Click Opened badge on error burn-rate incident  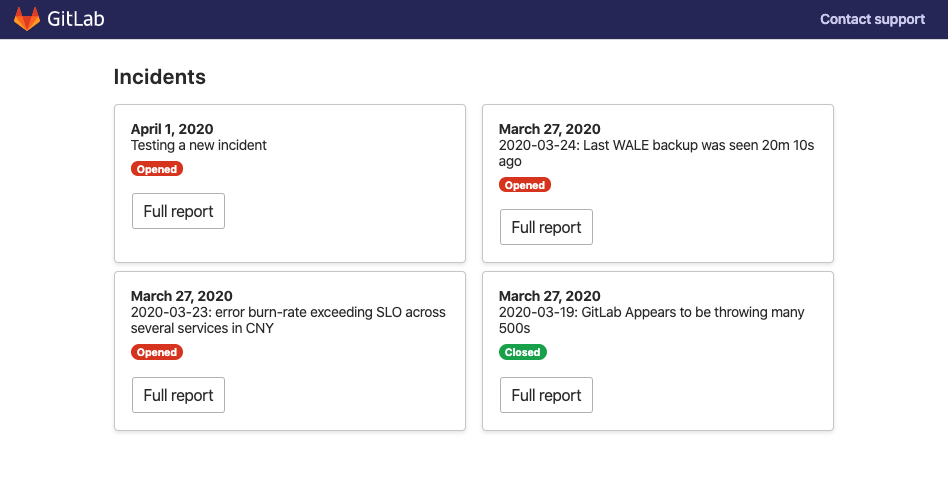[157, 352]
